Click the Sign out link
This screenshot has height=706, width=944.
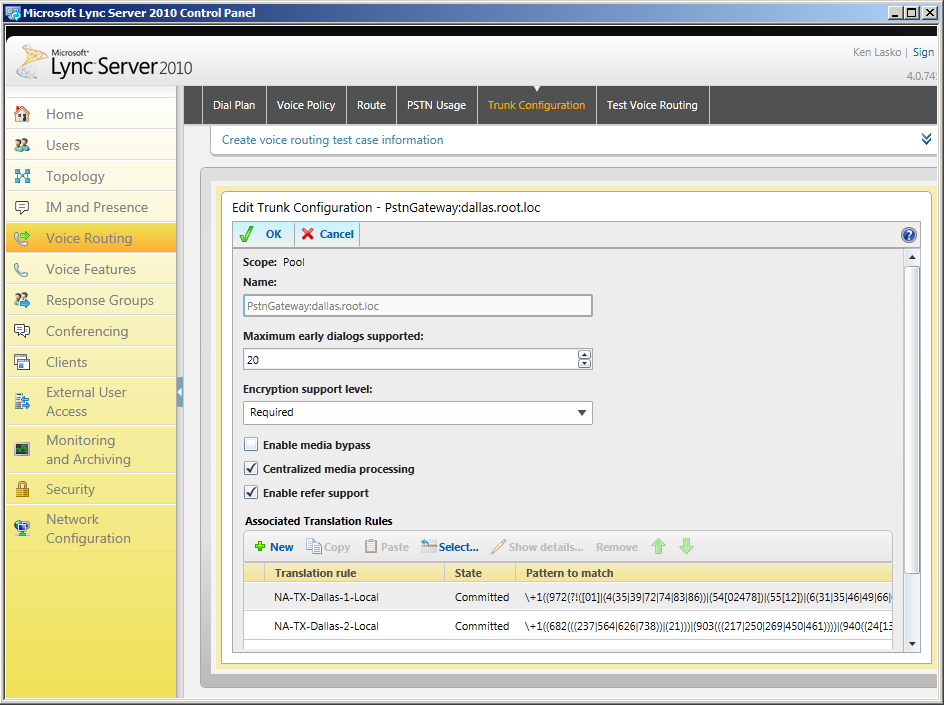point(923,52)
